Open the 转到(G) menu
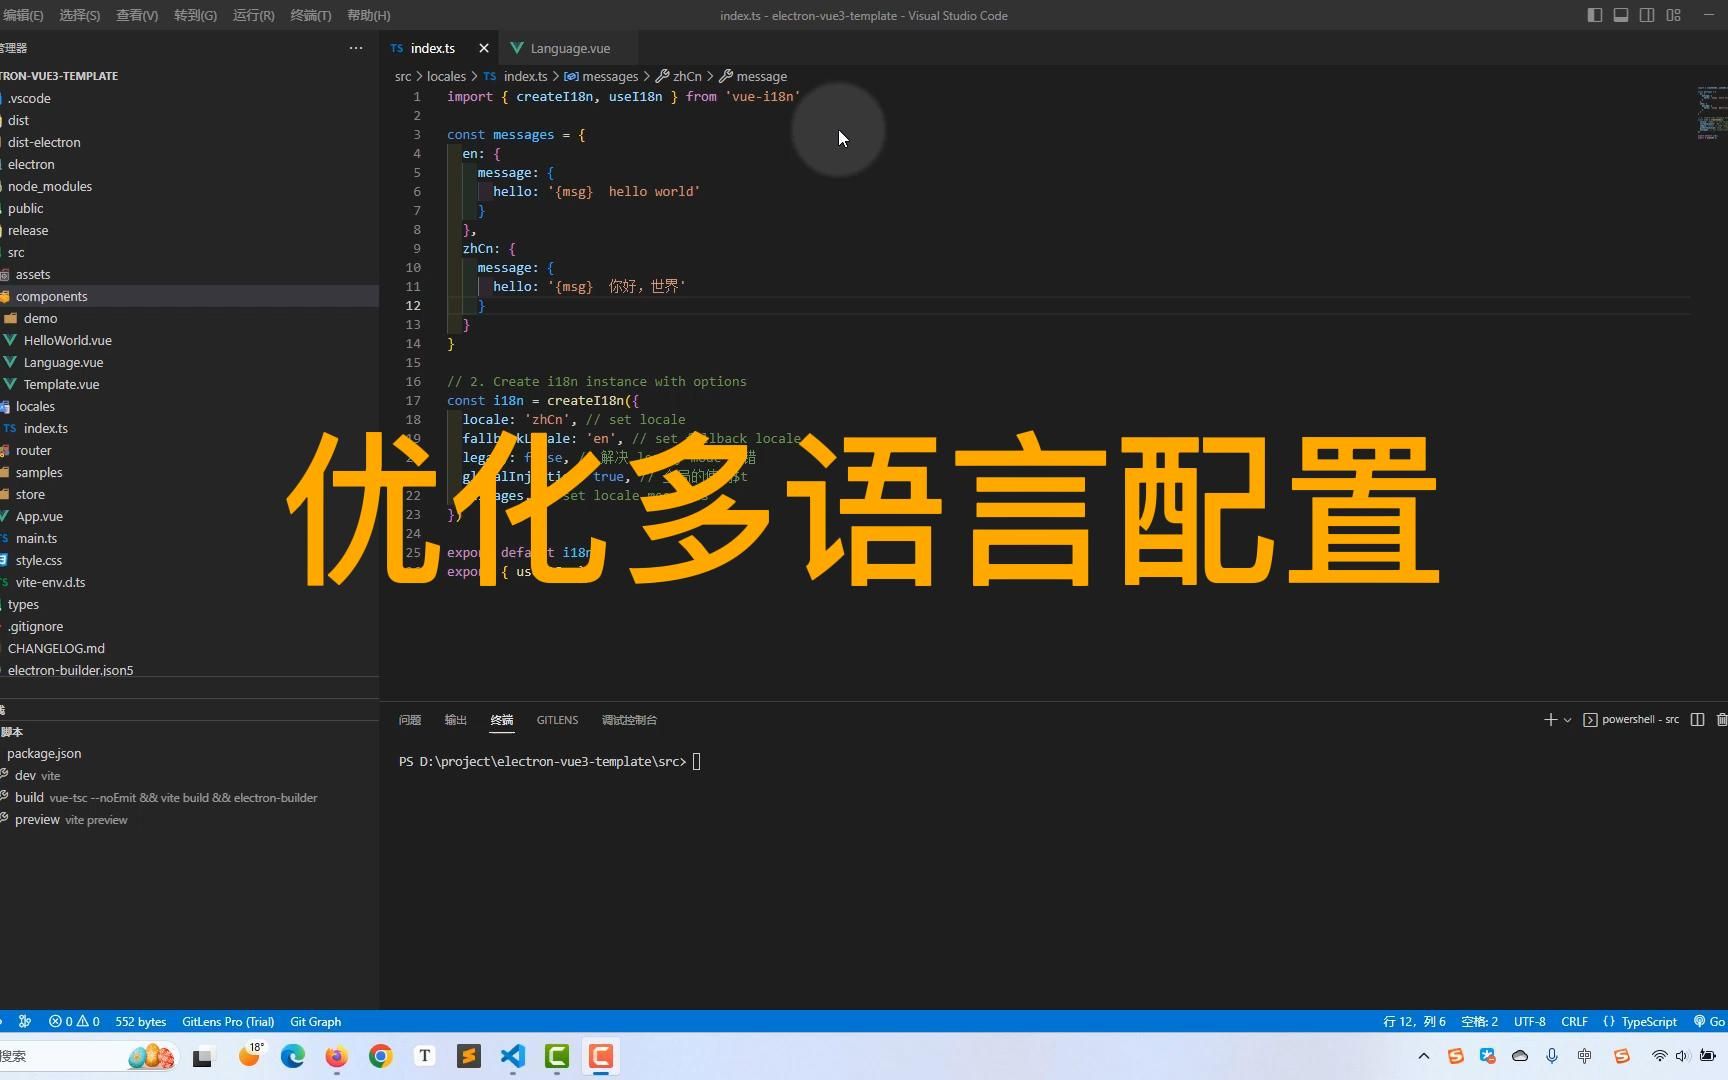The image size is (1728, 1080). (195, 15)
